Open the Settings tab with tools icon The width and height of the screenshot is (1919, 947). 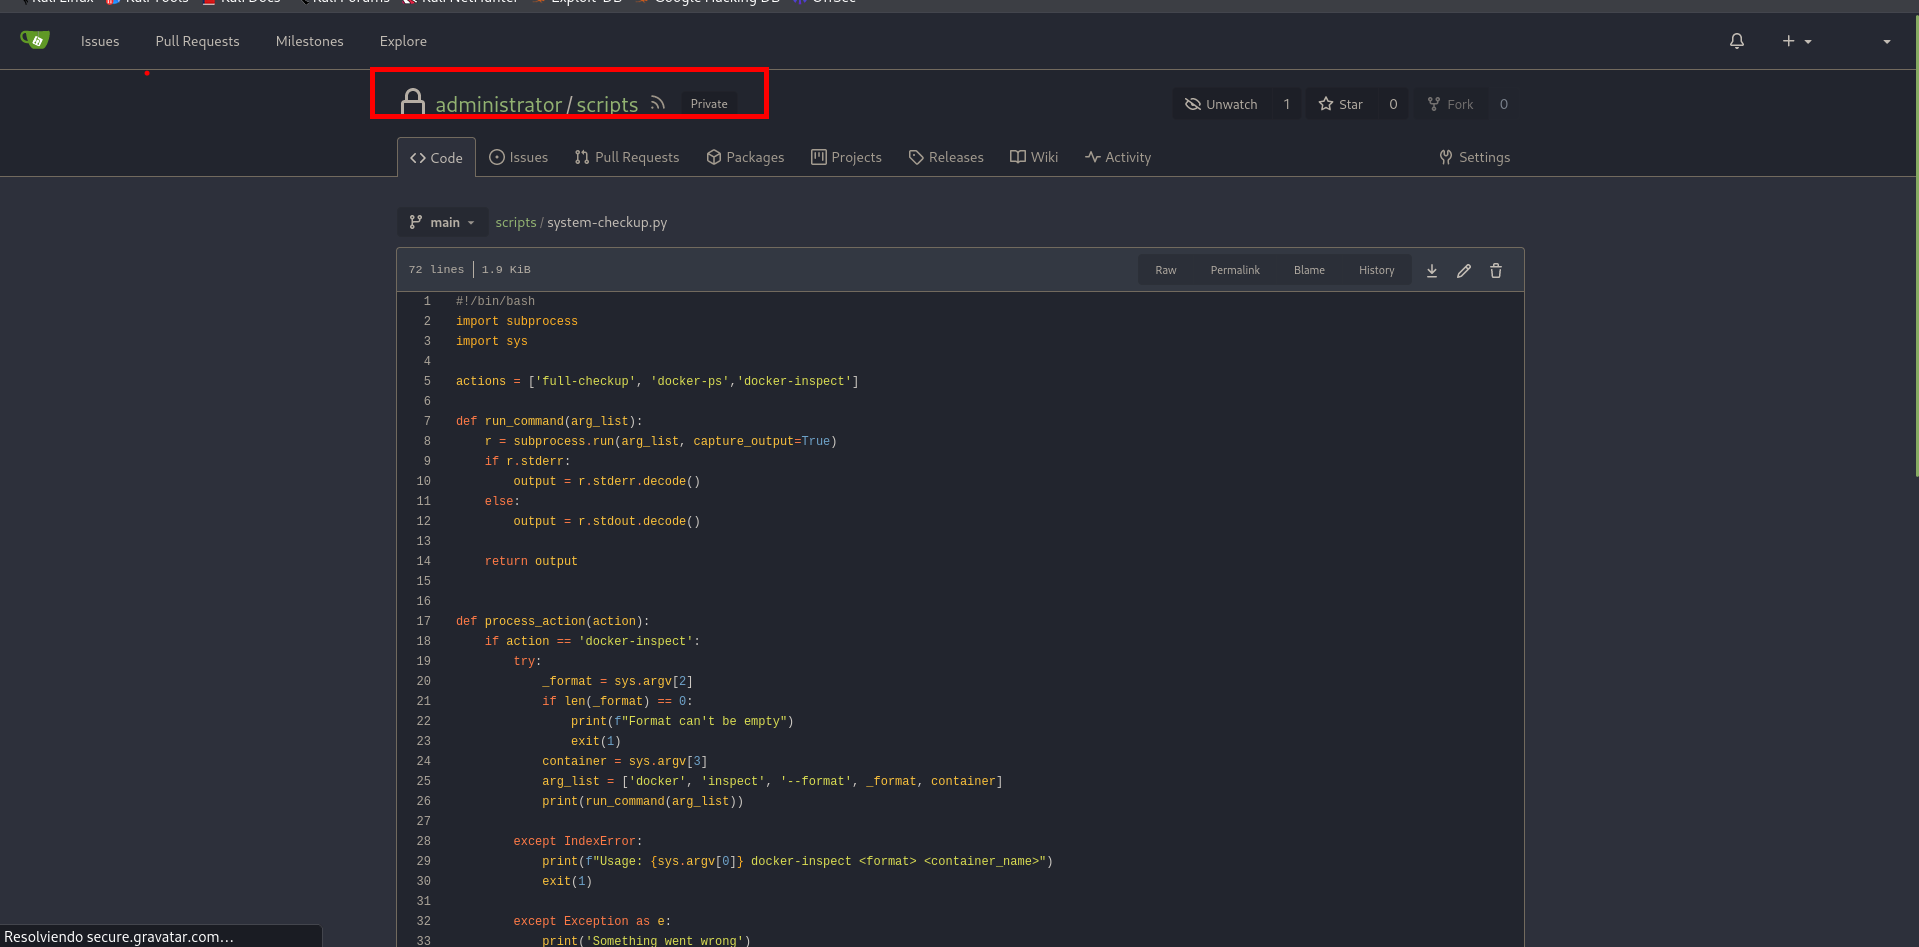point(1474,157)
